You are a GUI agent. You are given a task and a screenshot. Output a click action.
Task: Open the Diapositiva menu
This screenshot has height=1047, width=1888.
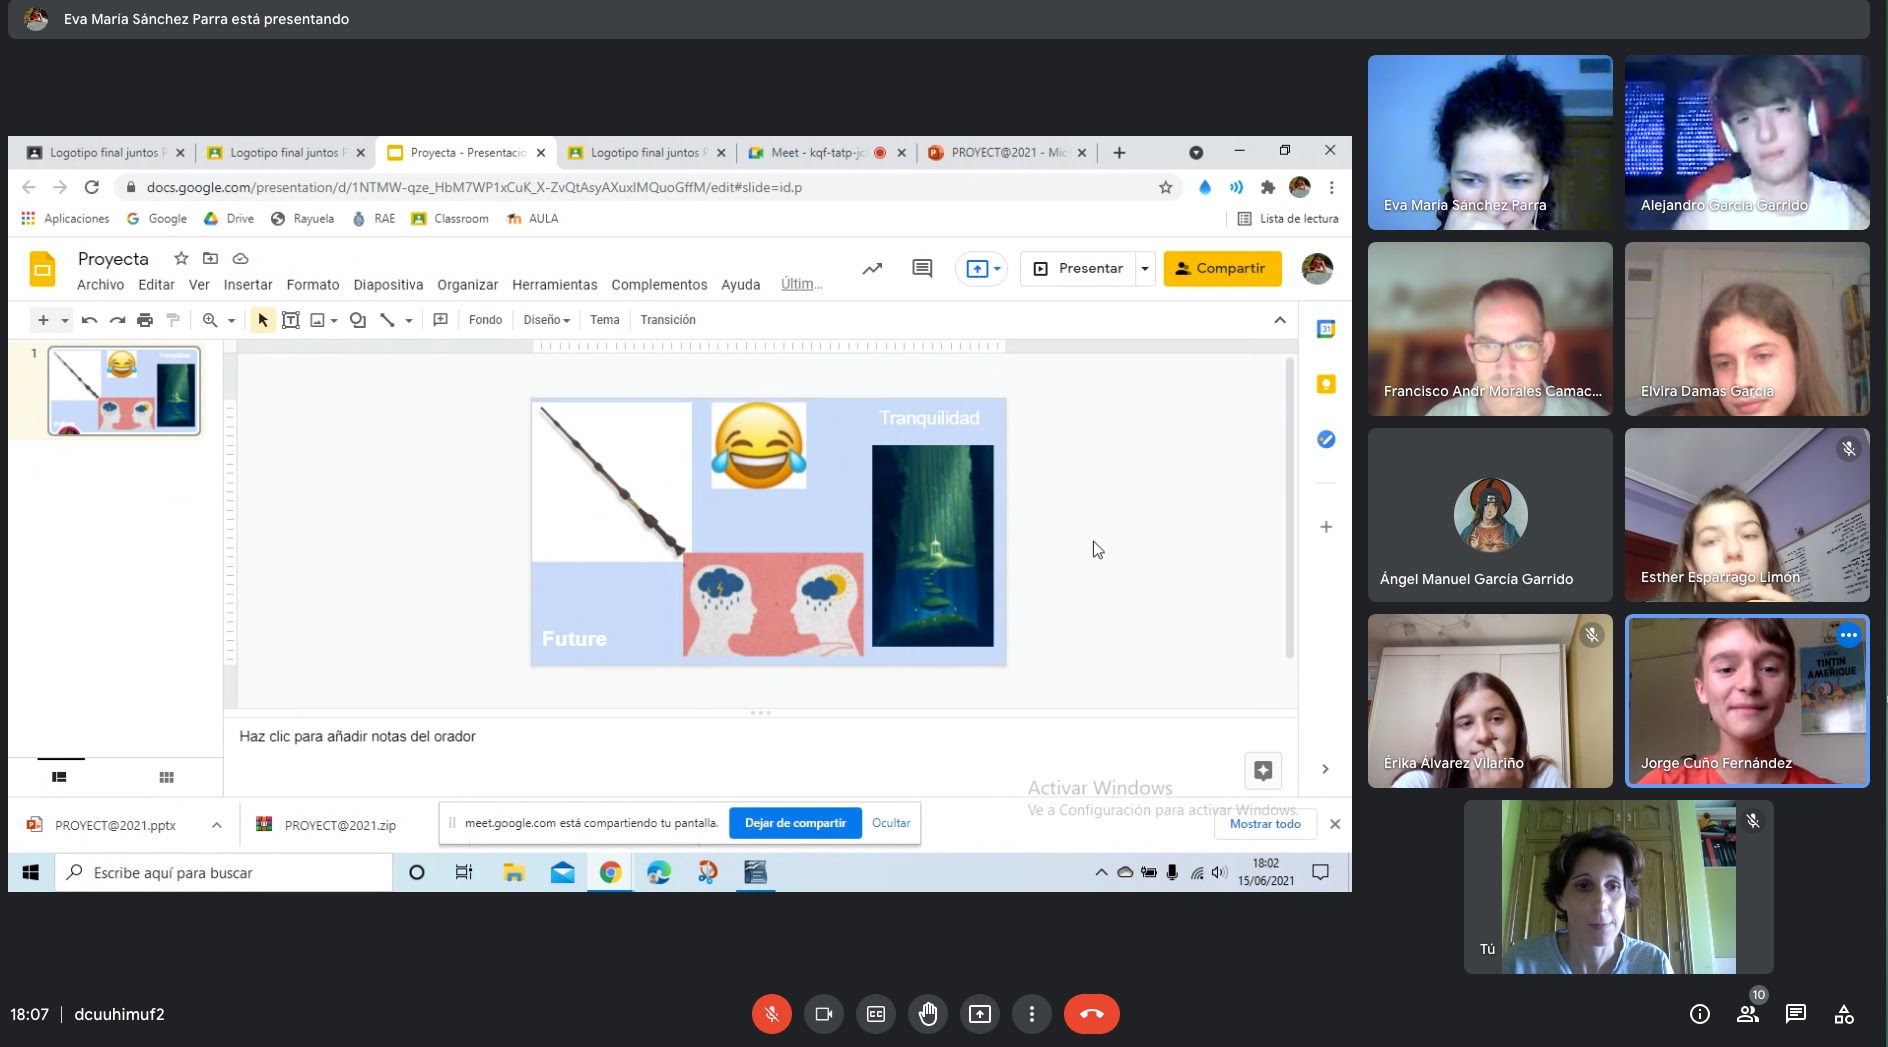[x=388, y=284]
